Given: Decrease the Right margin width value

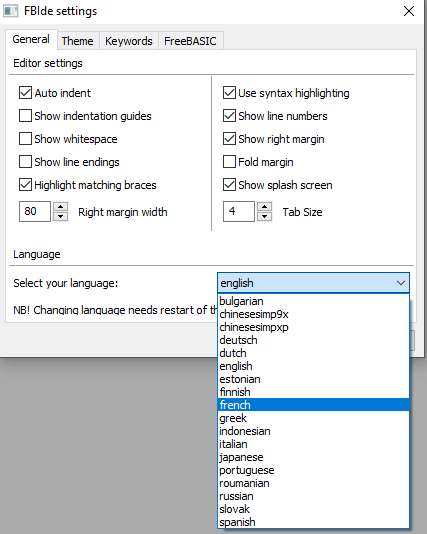Looking at the screenshot, I should (61, 217).
